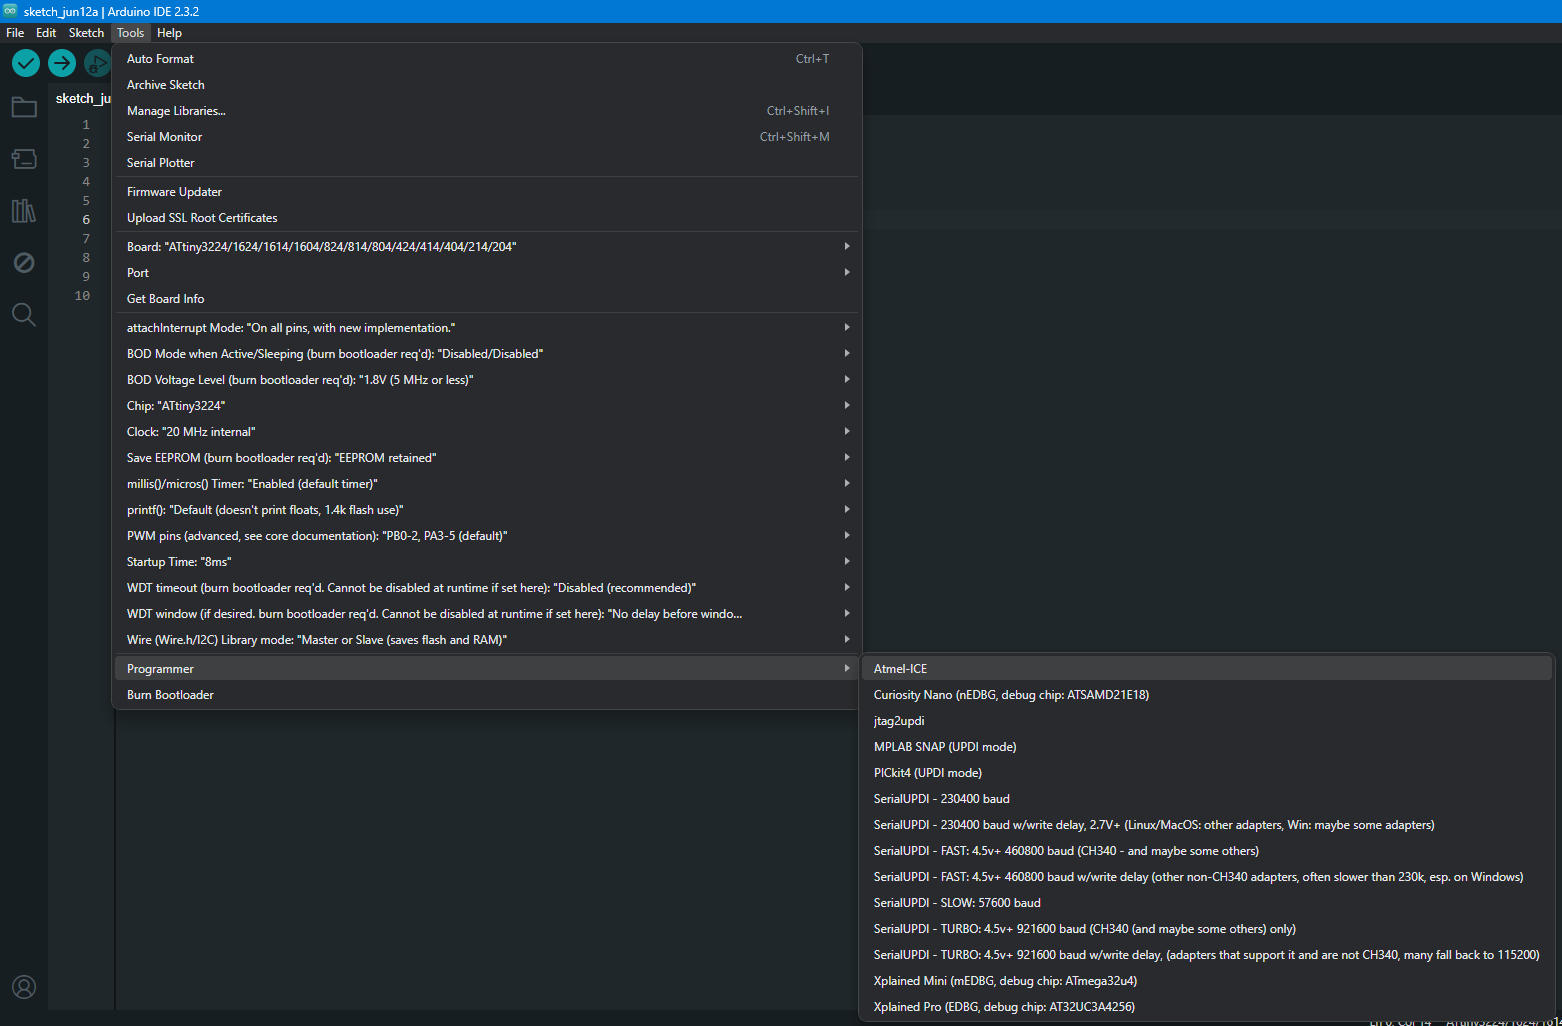Select SerialUPDI 230400 baud w/write delay
The image size is (1562, 1026).
click(1207, 825)
